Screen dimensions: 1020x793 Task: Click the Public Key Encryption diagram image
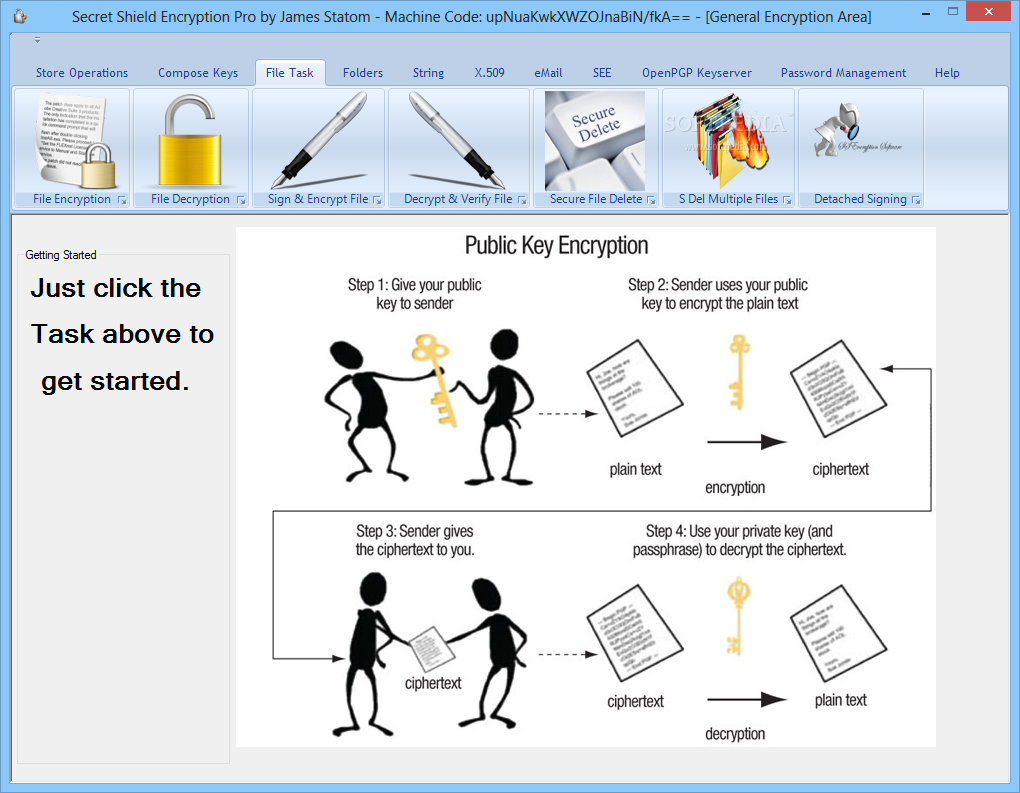tap(585, 487)
